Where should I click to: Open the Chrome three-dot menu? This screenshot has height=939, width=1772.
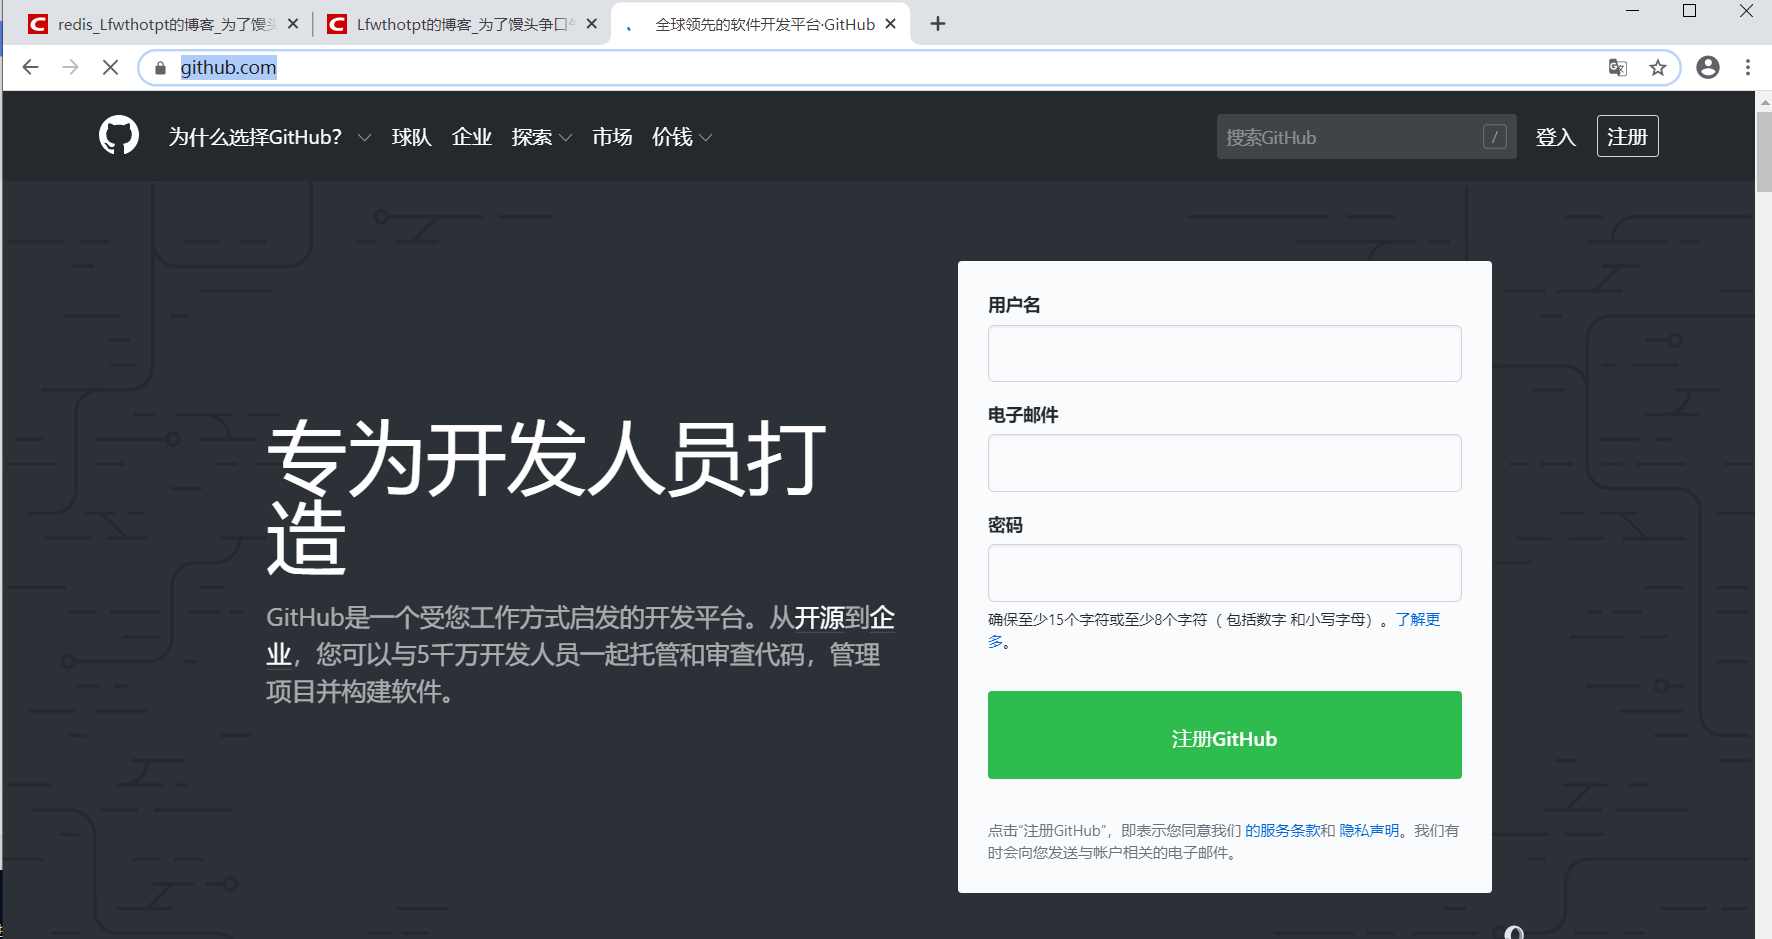coord(1748,67)
